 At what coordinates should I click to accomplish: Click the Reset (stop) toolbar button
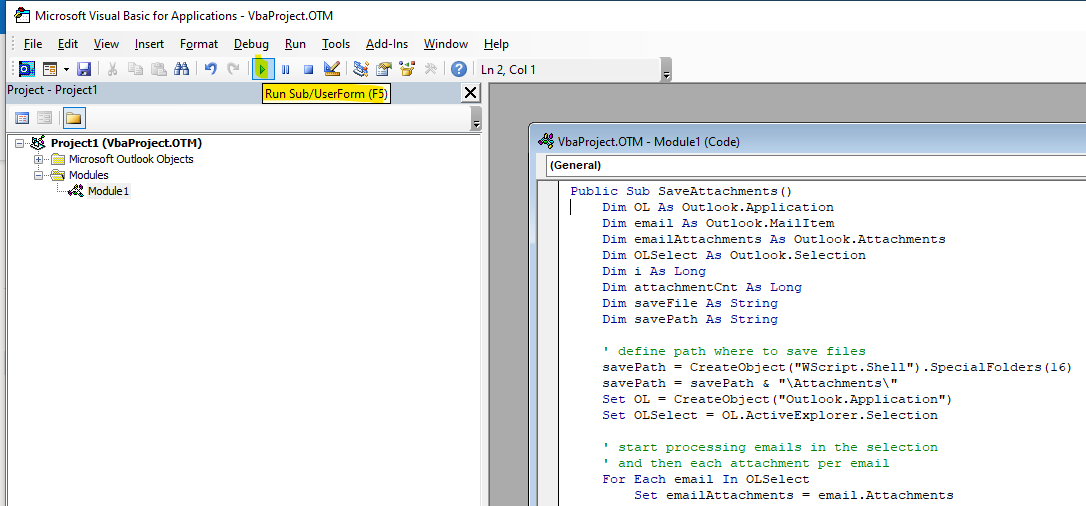(x=309, y=69)
